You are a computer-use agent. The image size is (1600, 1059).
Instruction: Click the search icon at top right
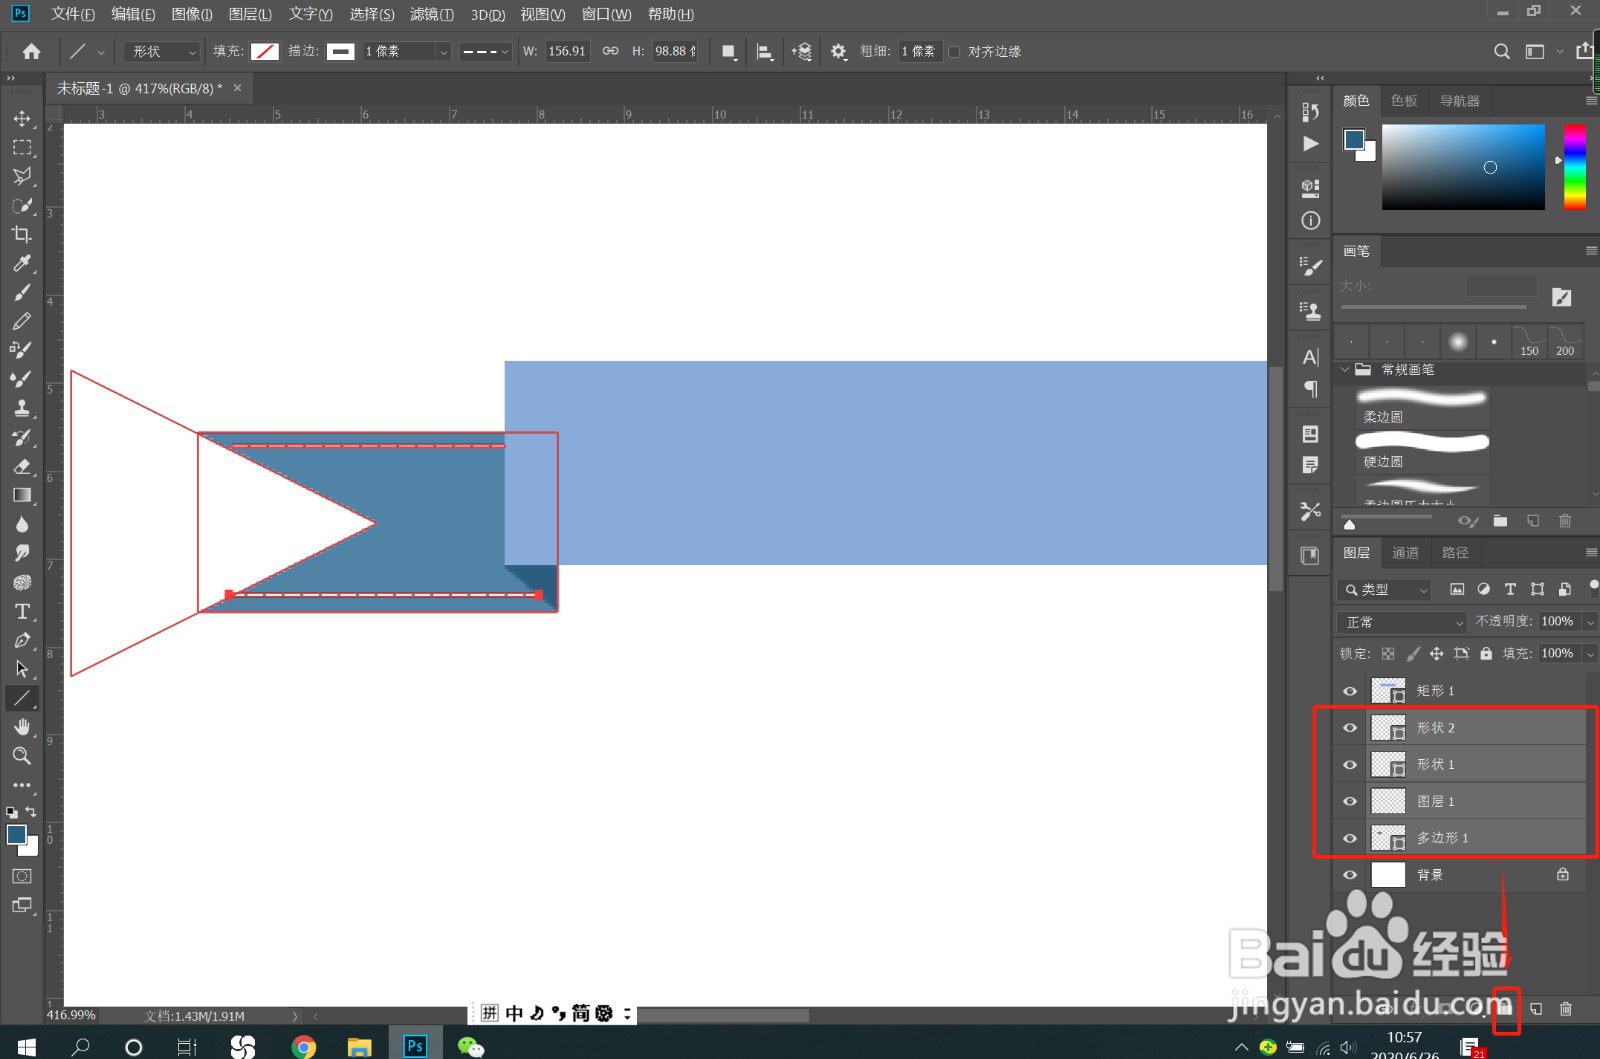click(x=1502, y=52)
